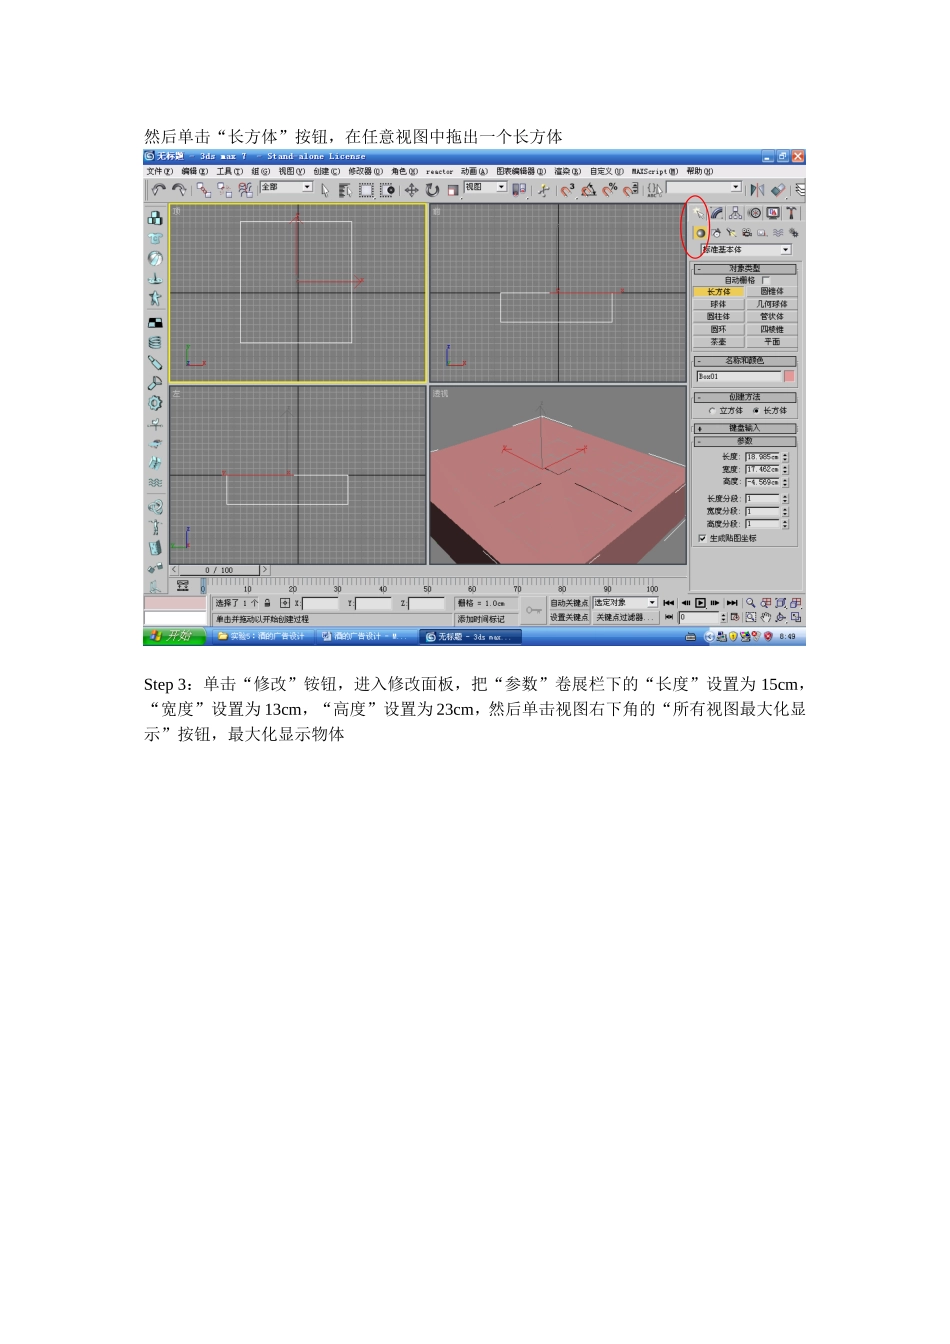Open the Hierarchy command panel tab

(735, 213)
